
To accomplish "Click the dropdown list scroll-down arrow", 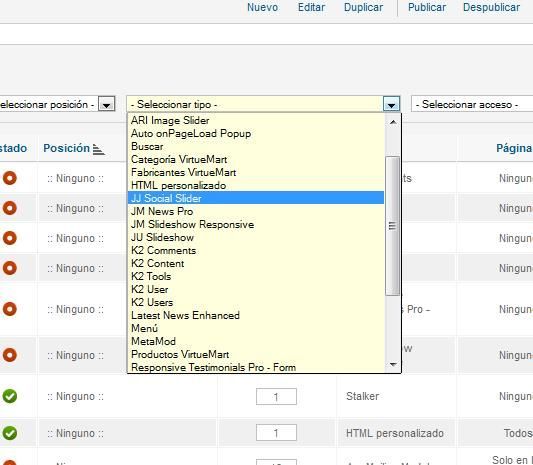I will coord(393,365).
